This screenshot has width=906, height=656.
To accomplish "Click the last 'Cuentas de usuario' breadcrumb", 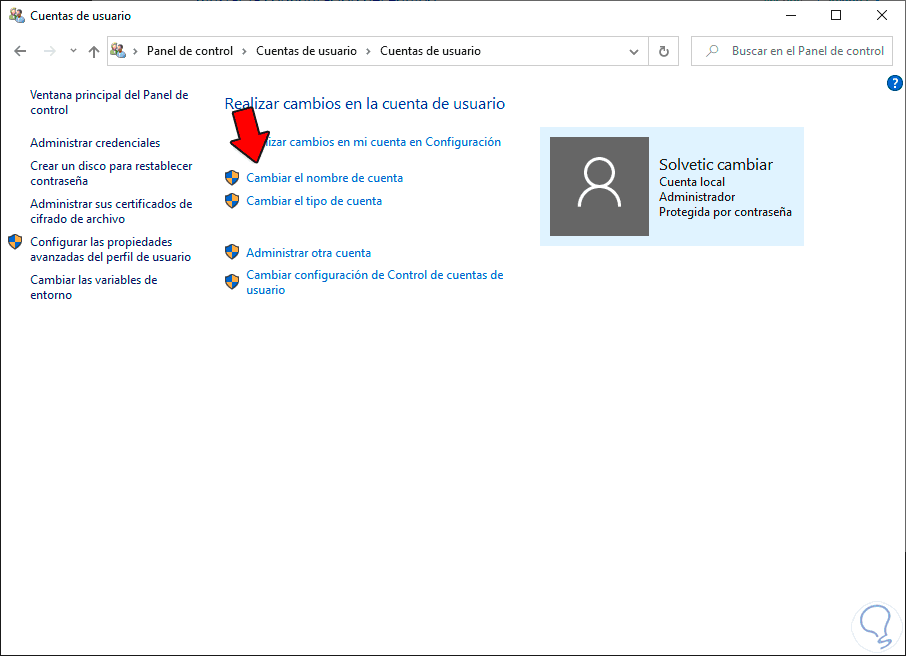I will (x=430, y=51).
